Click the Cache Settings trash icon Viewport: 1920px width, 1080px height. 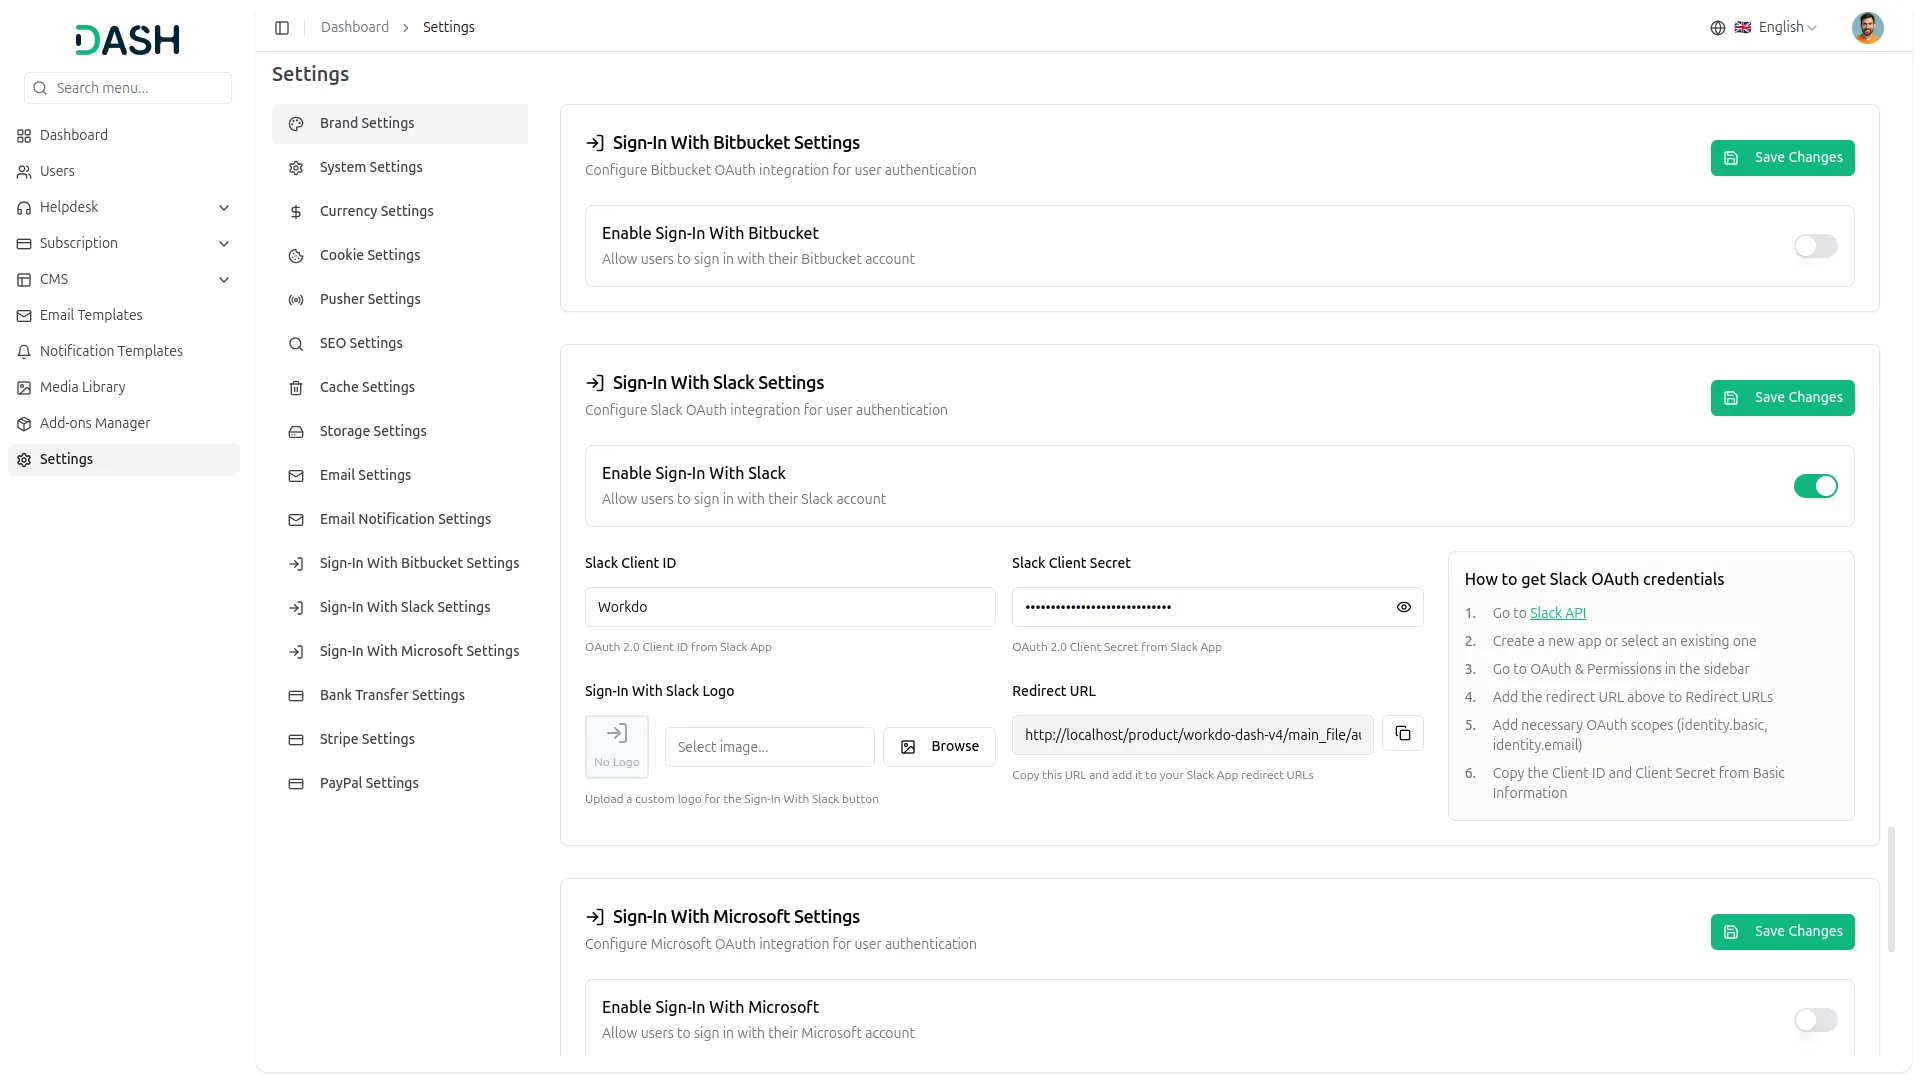(295, 388)
